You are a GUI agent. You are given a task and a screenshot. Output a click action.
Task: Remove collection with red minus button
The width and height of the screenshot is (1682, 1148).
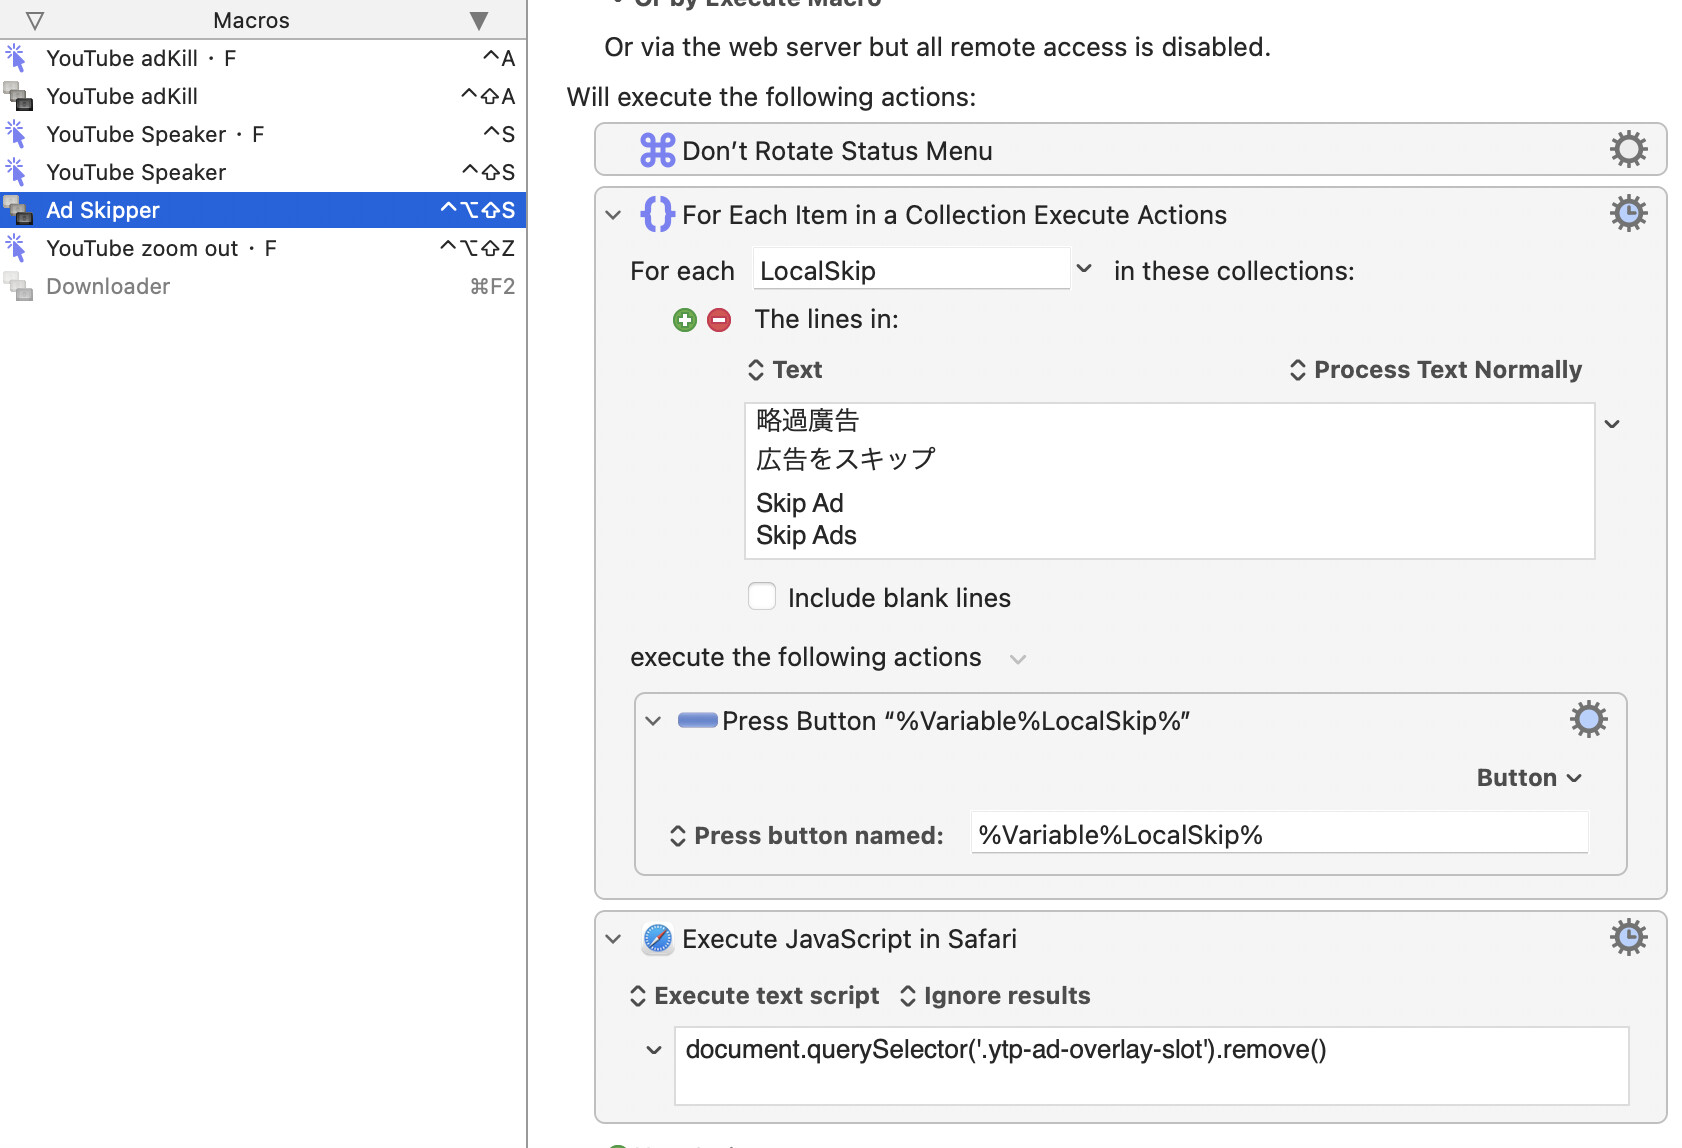(719, 320)
